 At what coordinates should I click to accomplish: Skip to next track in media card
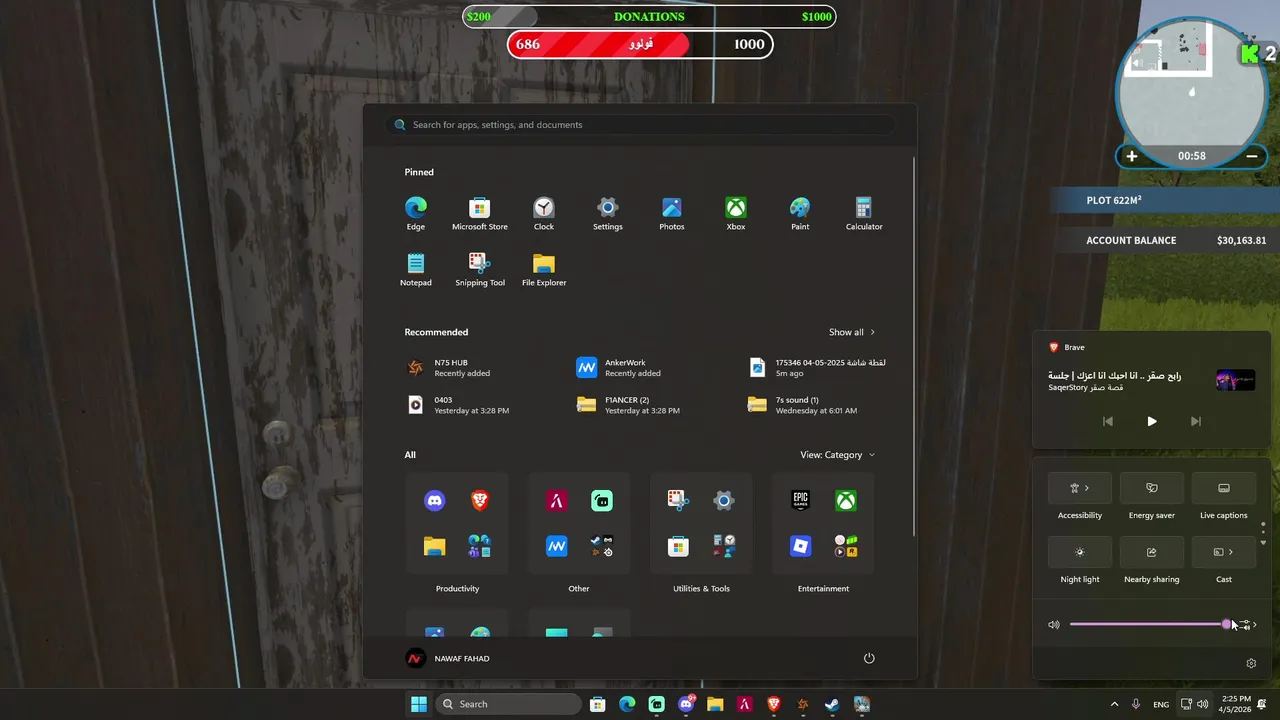(x=1196, y=421)
